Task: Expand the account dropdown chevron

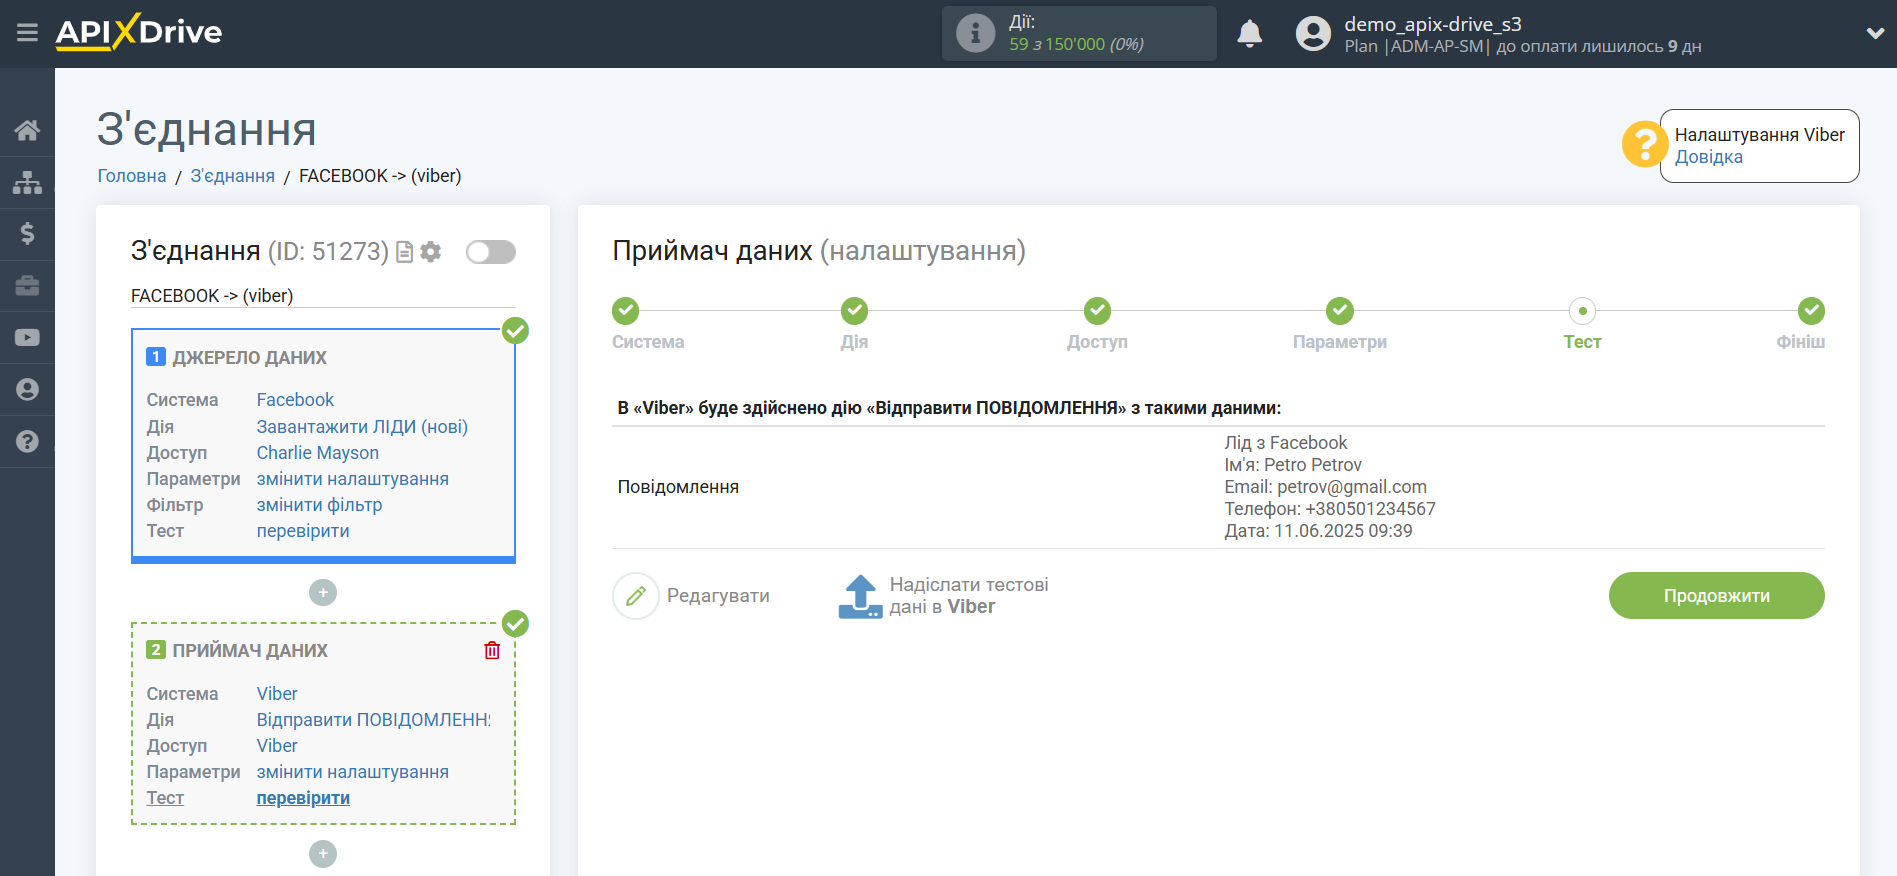Action: tap(1875, 33)
